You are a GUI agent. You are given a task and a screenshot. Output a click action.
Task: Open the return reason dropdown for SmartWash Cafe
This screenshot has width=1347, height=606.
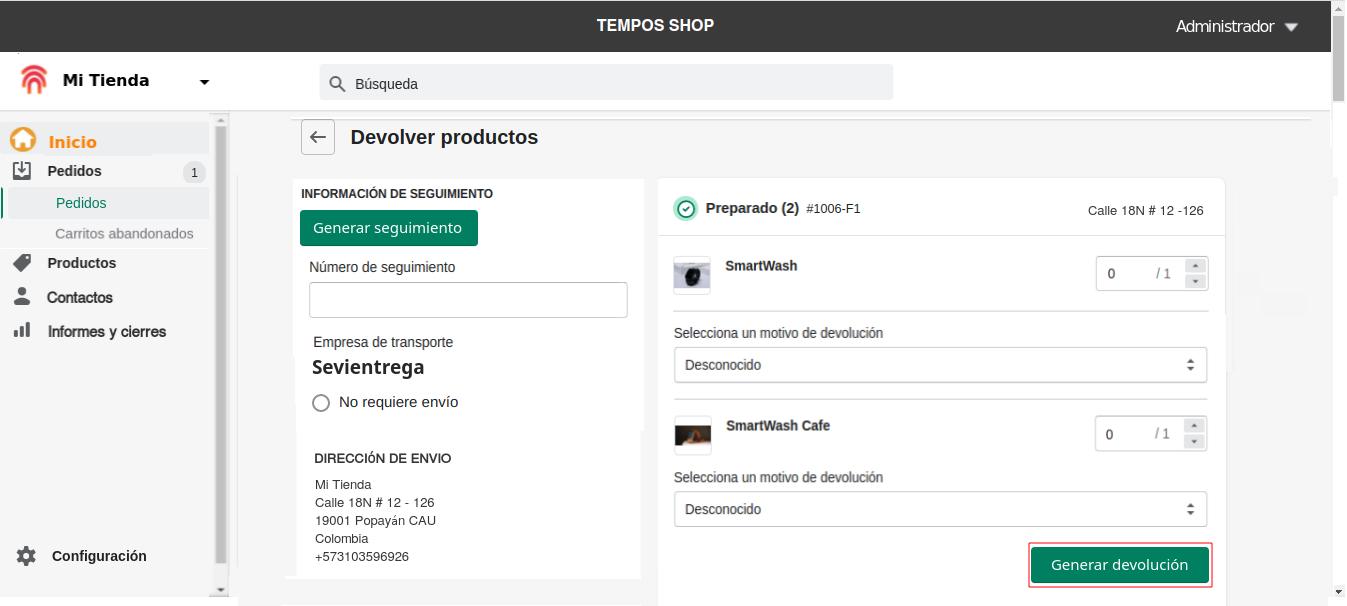pos(940,509)
